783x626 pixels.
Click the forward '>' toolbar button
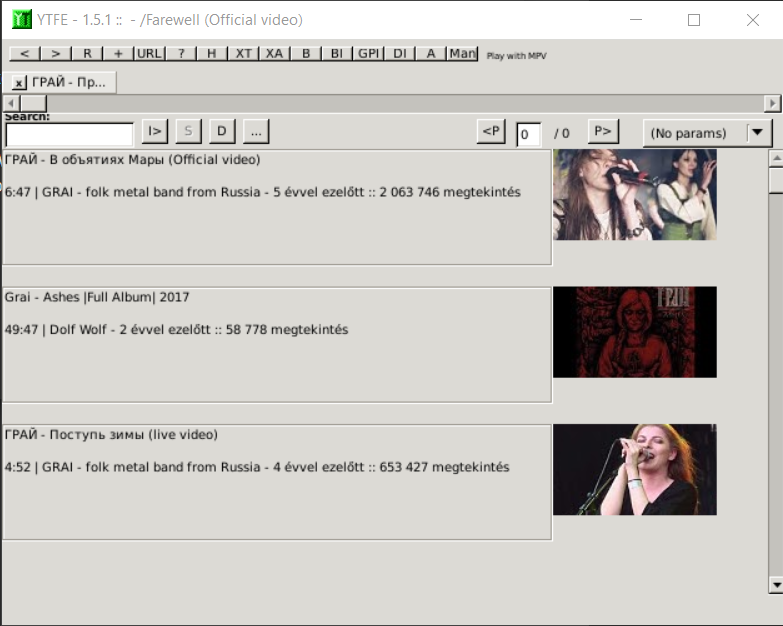click(x=55, y=54)
